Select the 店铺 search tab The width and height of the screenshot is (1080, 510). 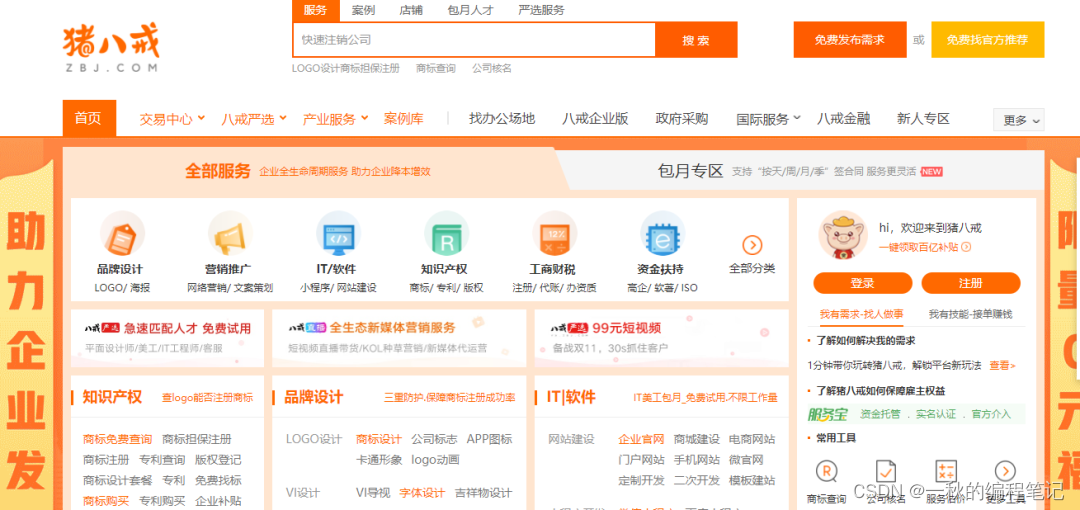coord(411,10)
